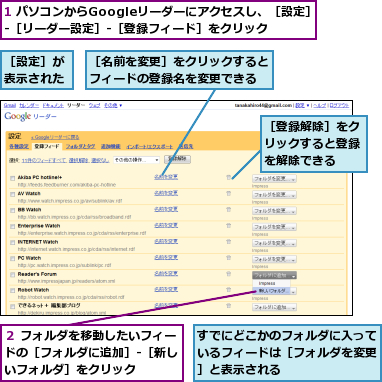Open the ウェブ link in top bar

[94, 105]
